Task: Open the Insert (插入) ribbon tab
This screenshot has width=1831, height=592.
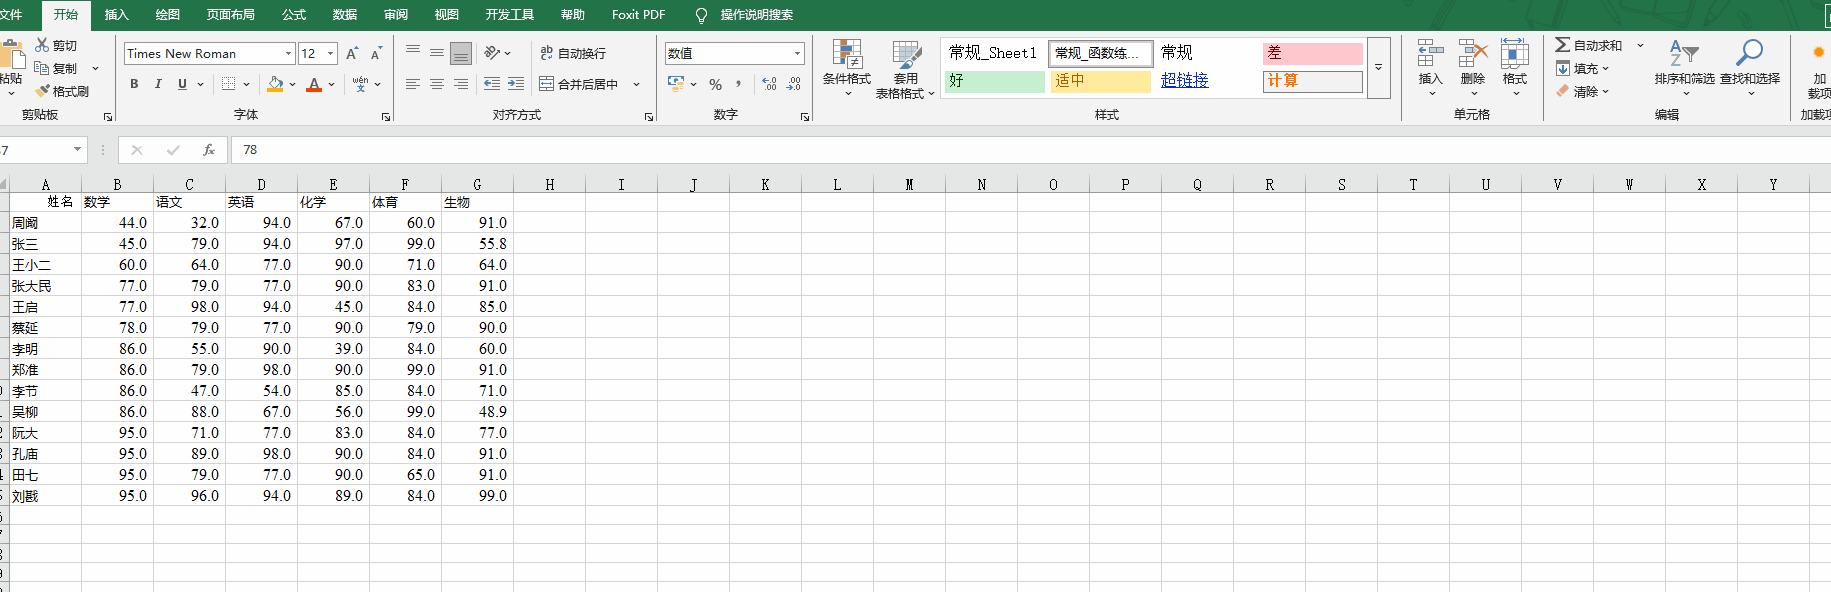Action: [117, 15]
